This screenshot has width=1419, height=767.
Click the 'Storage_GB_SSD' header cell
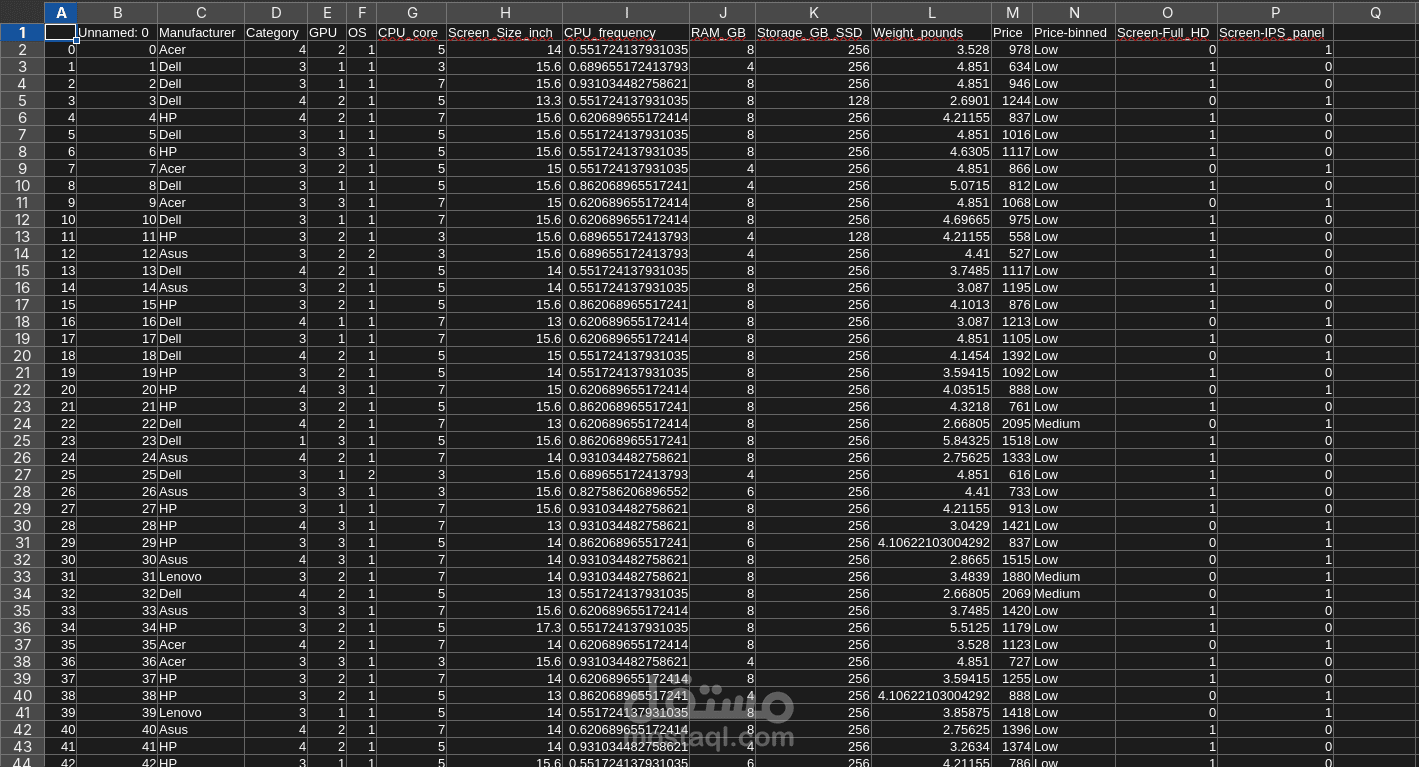point(813,32)
